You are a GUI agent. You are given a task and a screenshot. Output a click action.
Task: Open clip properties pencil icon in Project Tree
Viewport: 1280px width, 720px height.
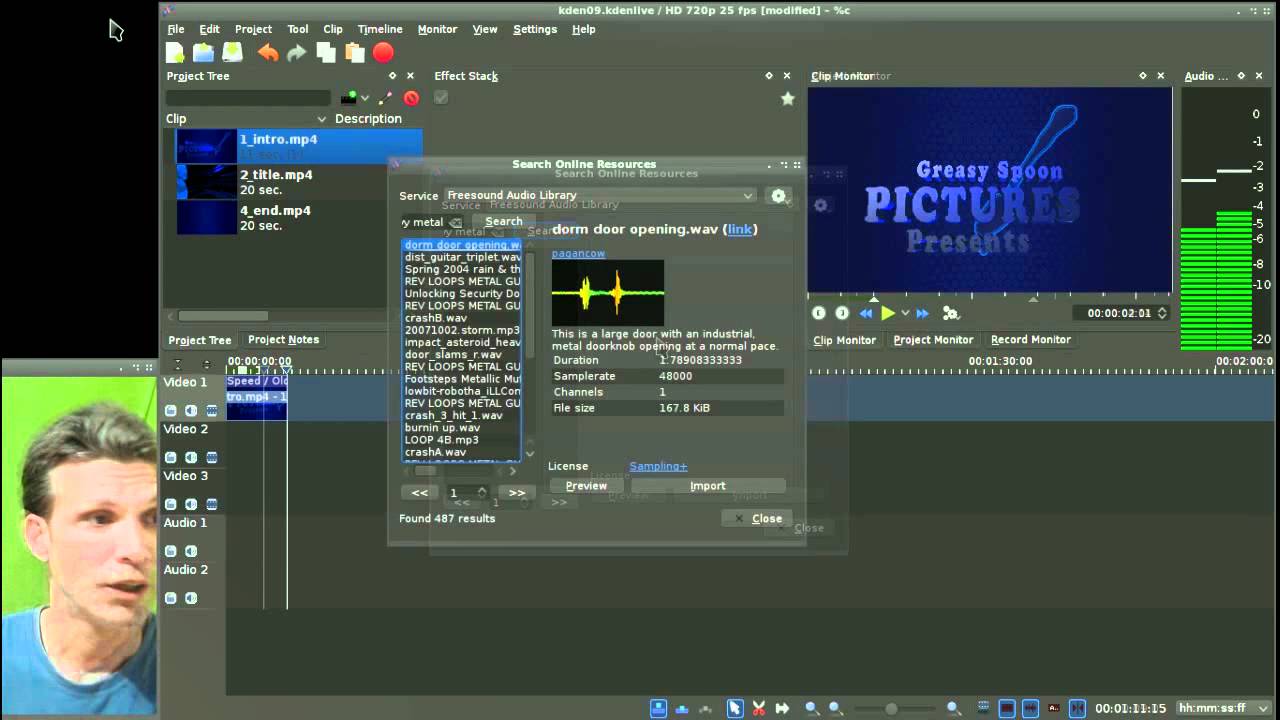(386, 98)
